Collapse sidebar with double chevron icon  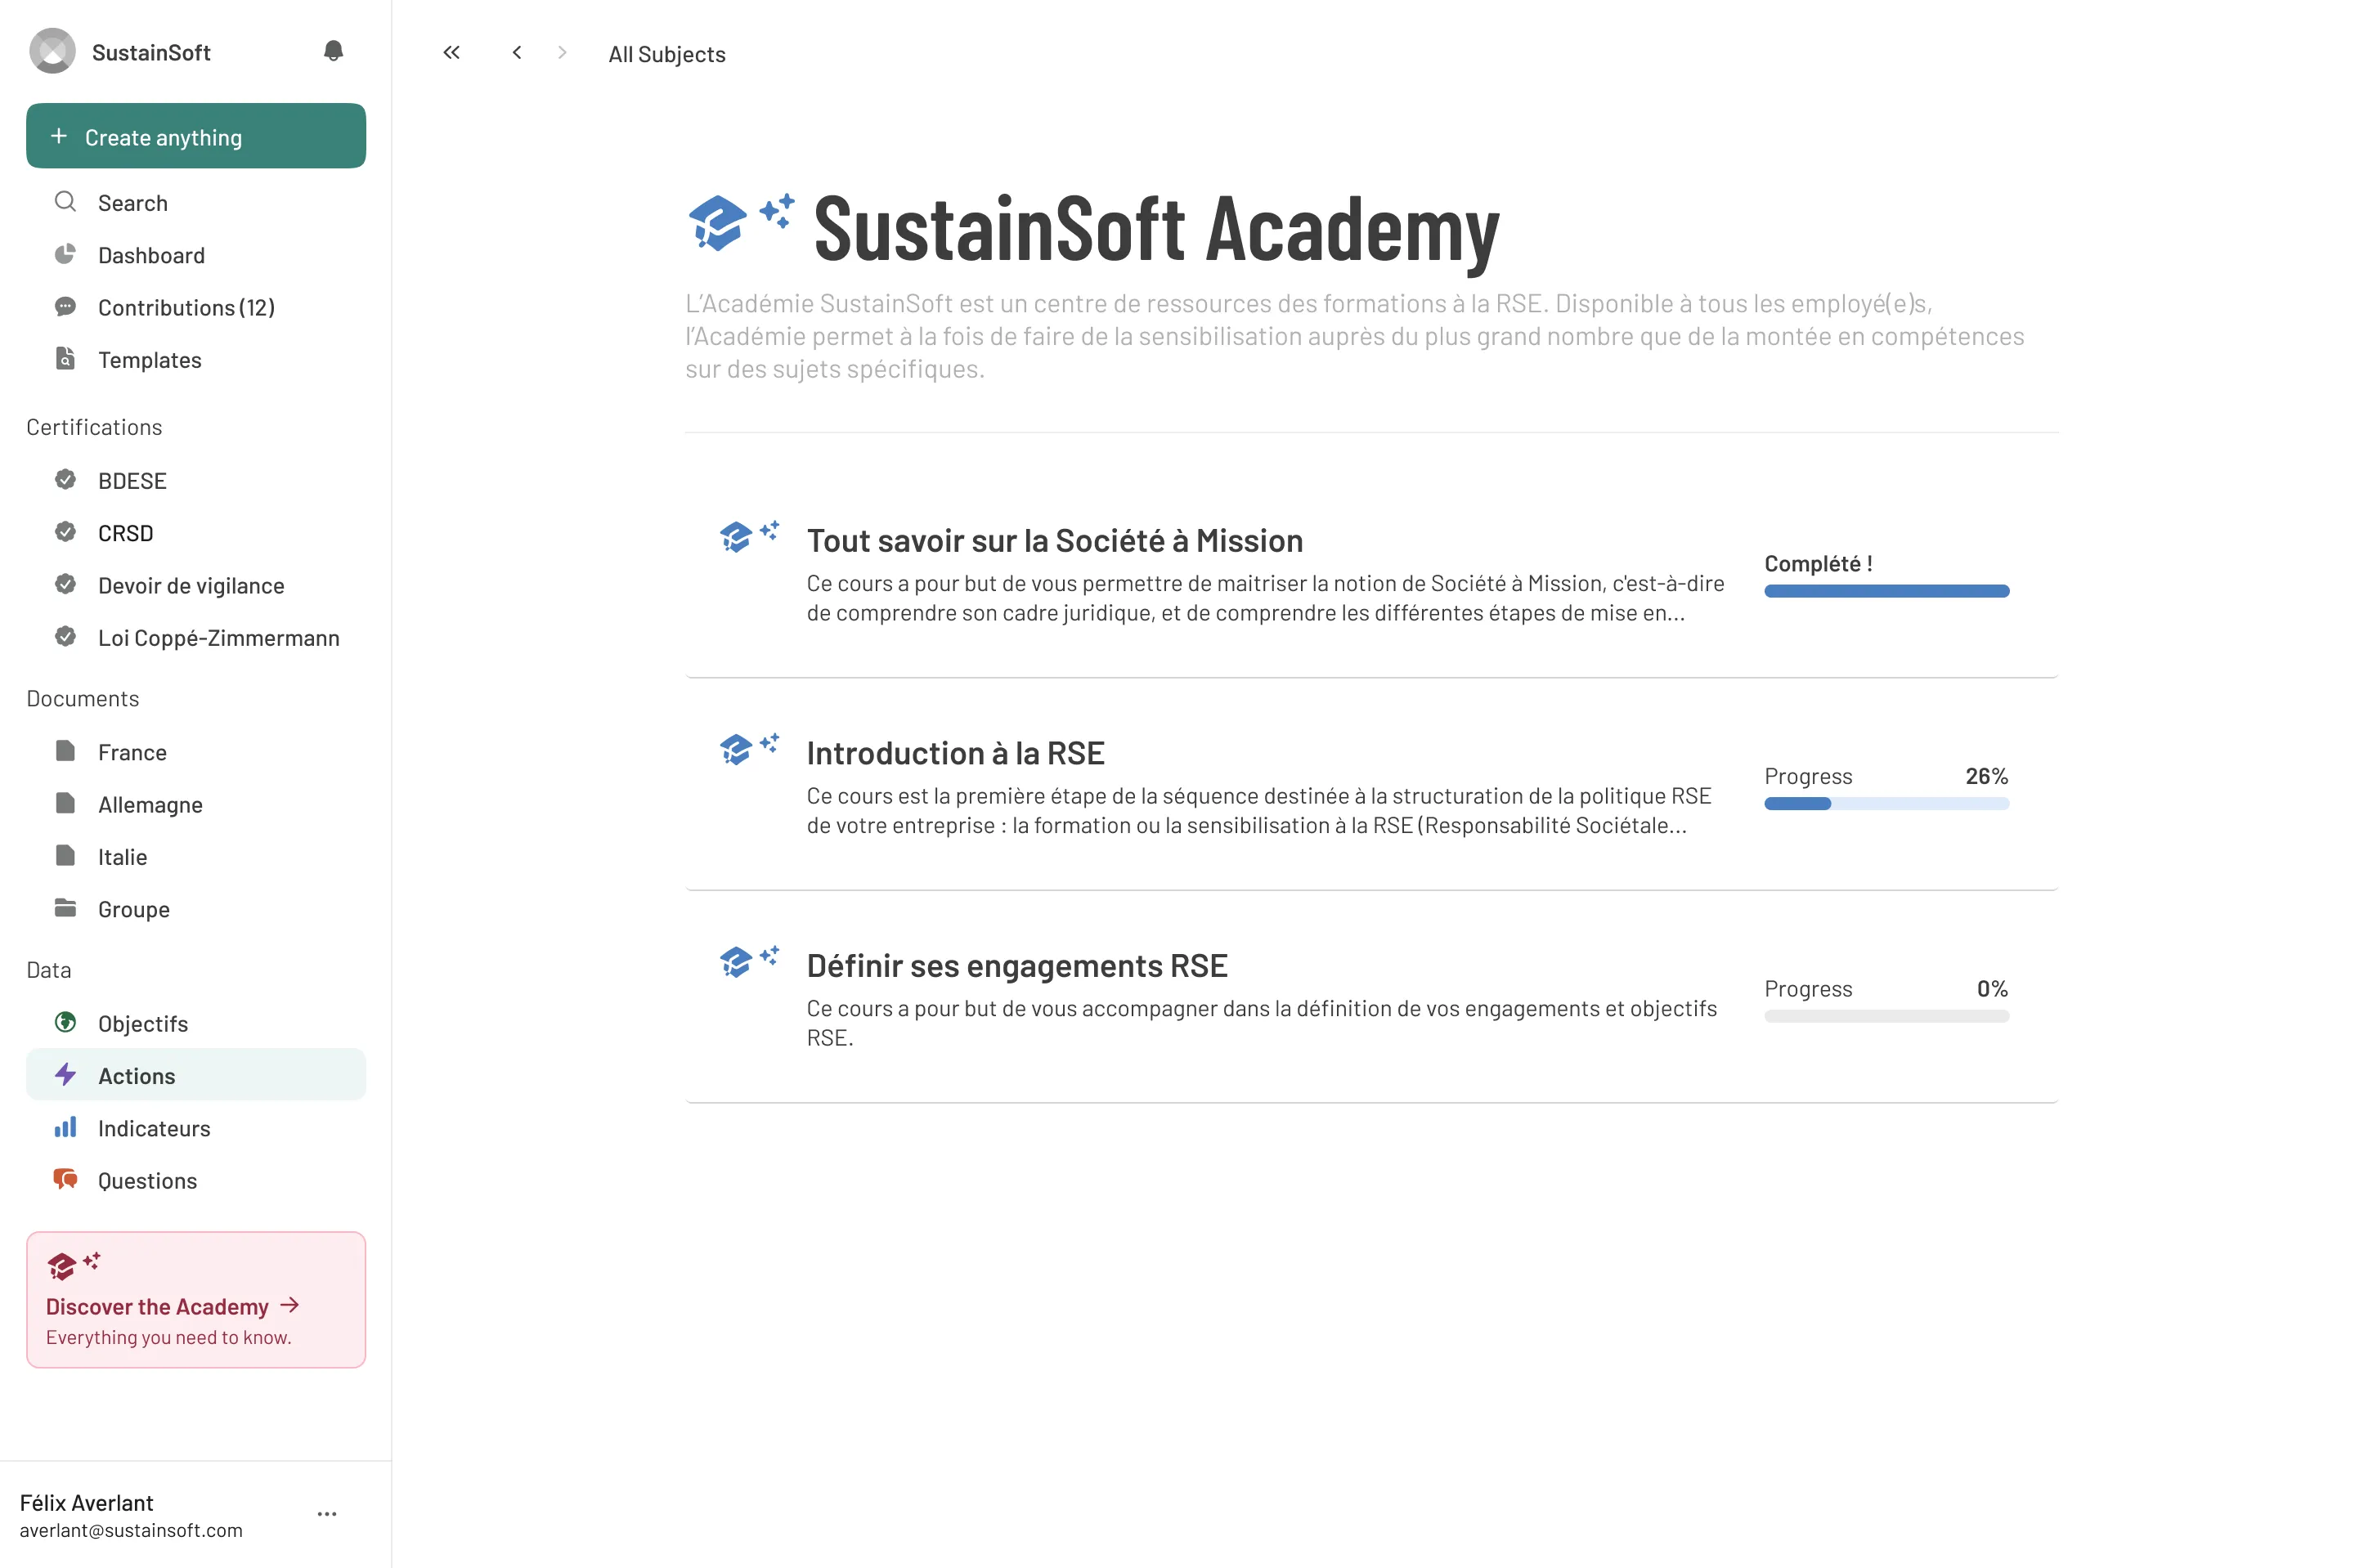coord(451,53)
